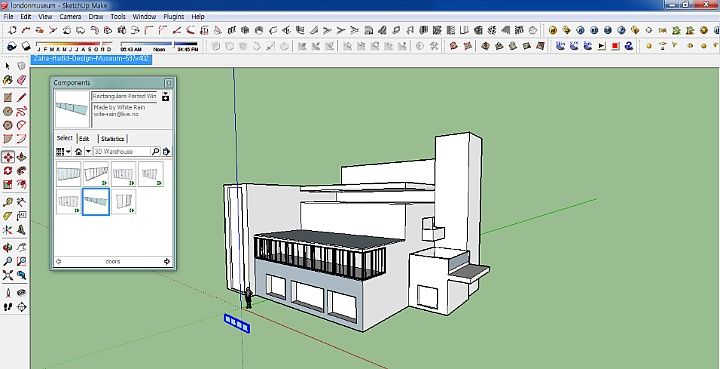Image resolution: width=720 pixels, height=369 pixels.
Task: Click the component name field 'Rectangulare Parted Win'
Action: pos(124,96)
